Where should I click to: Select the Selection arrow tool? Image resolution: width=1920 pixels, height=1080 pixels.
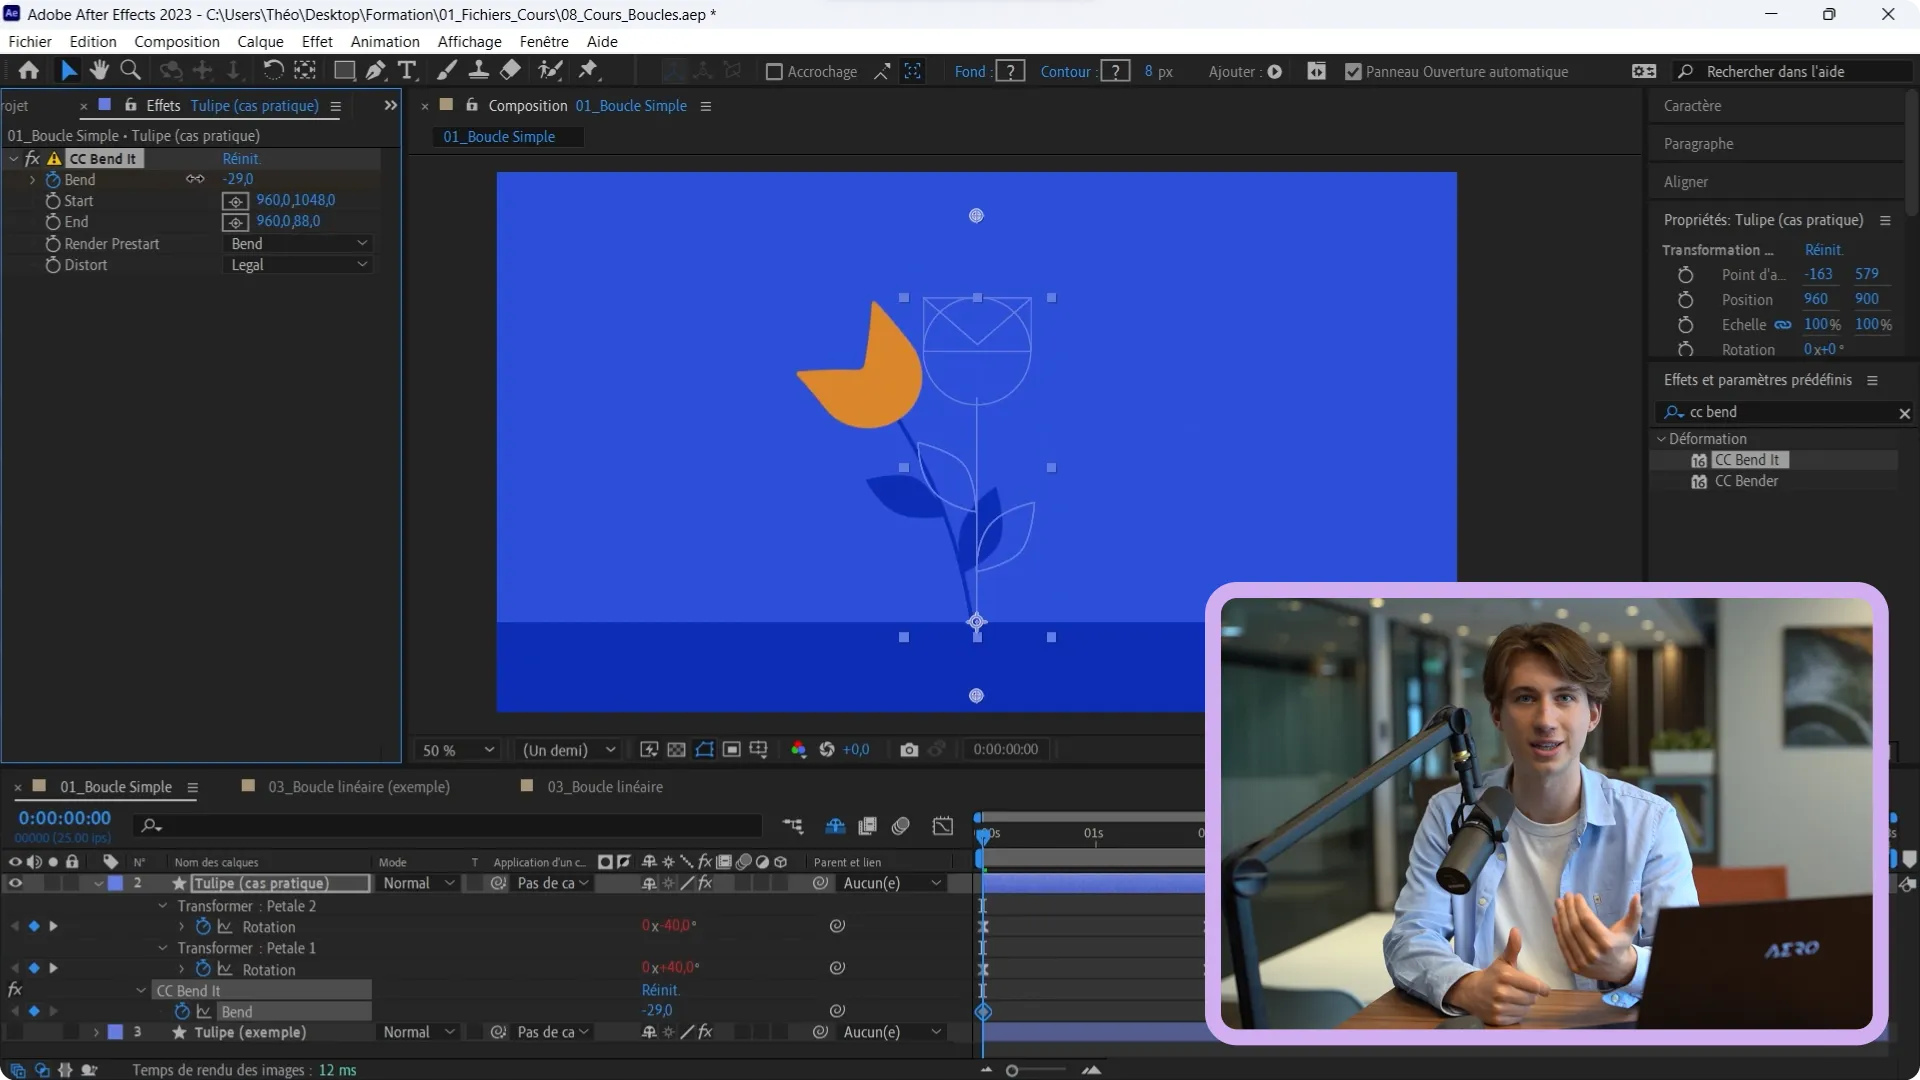pos(68,70)
